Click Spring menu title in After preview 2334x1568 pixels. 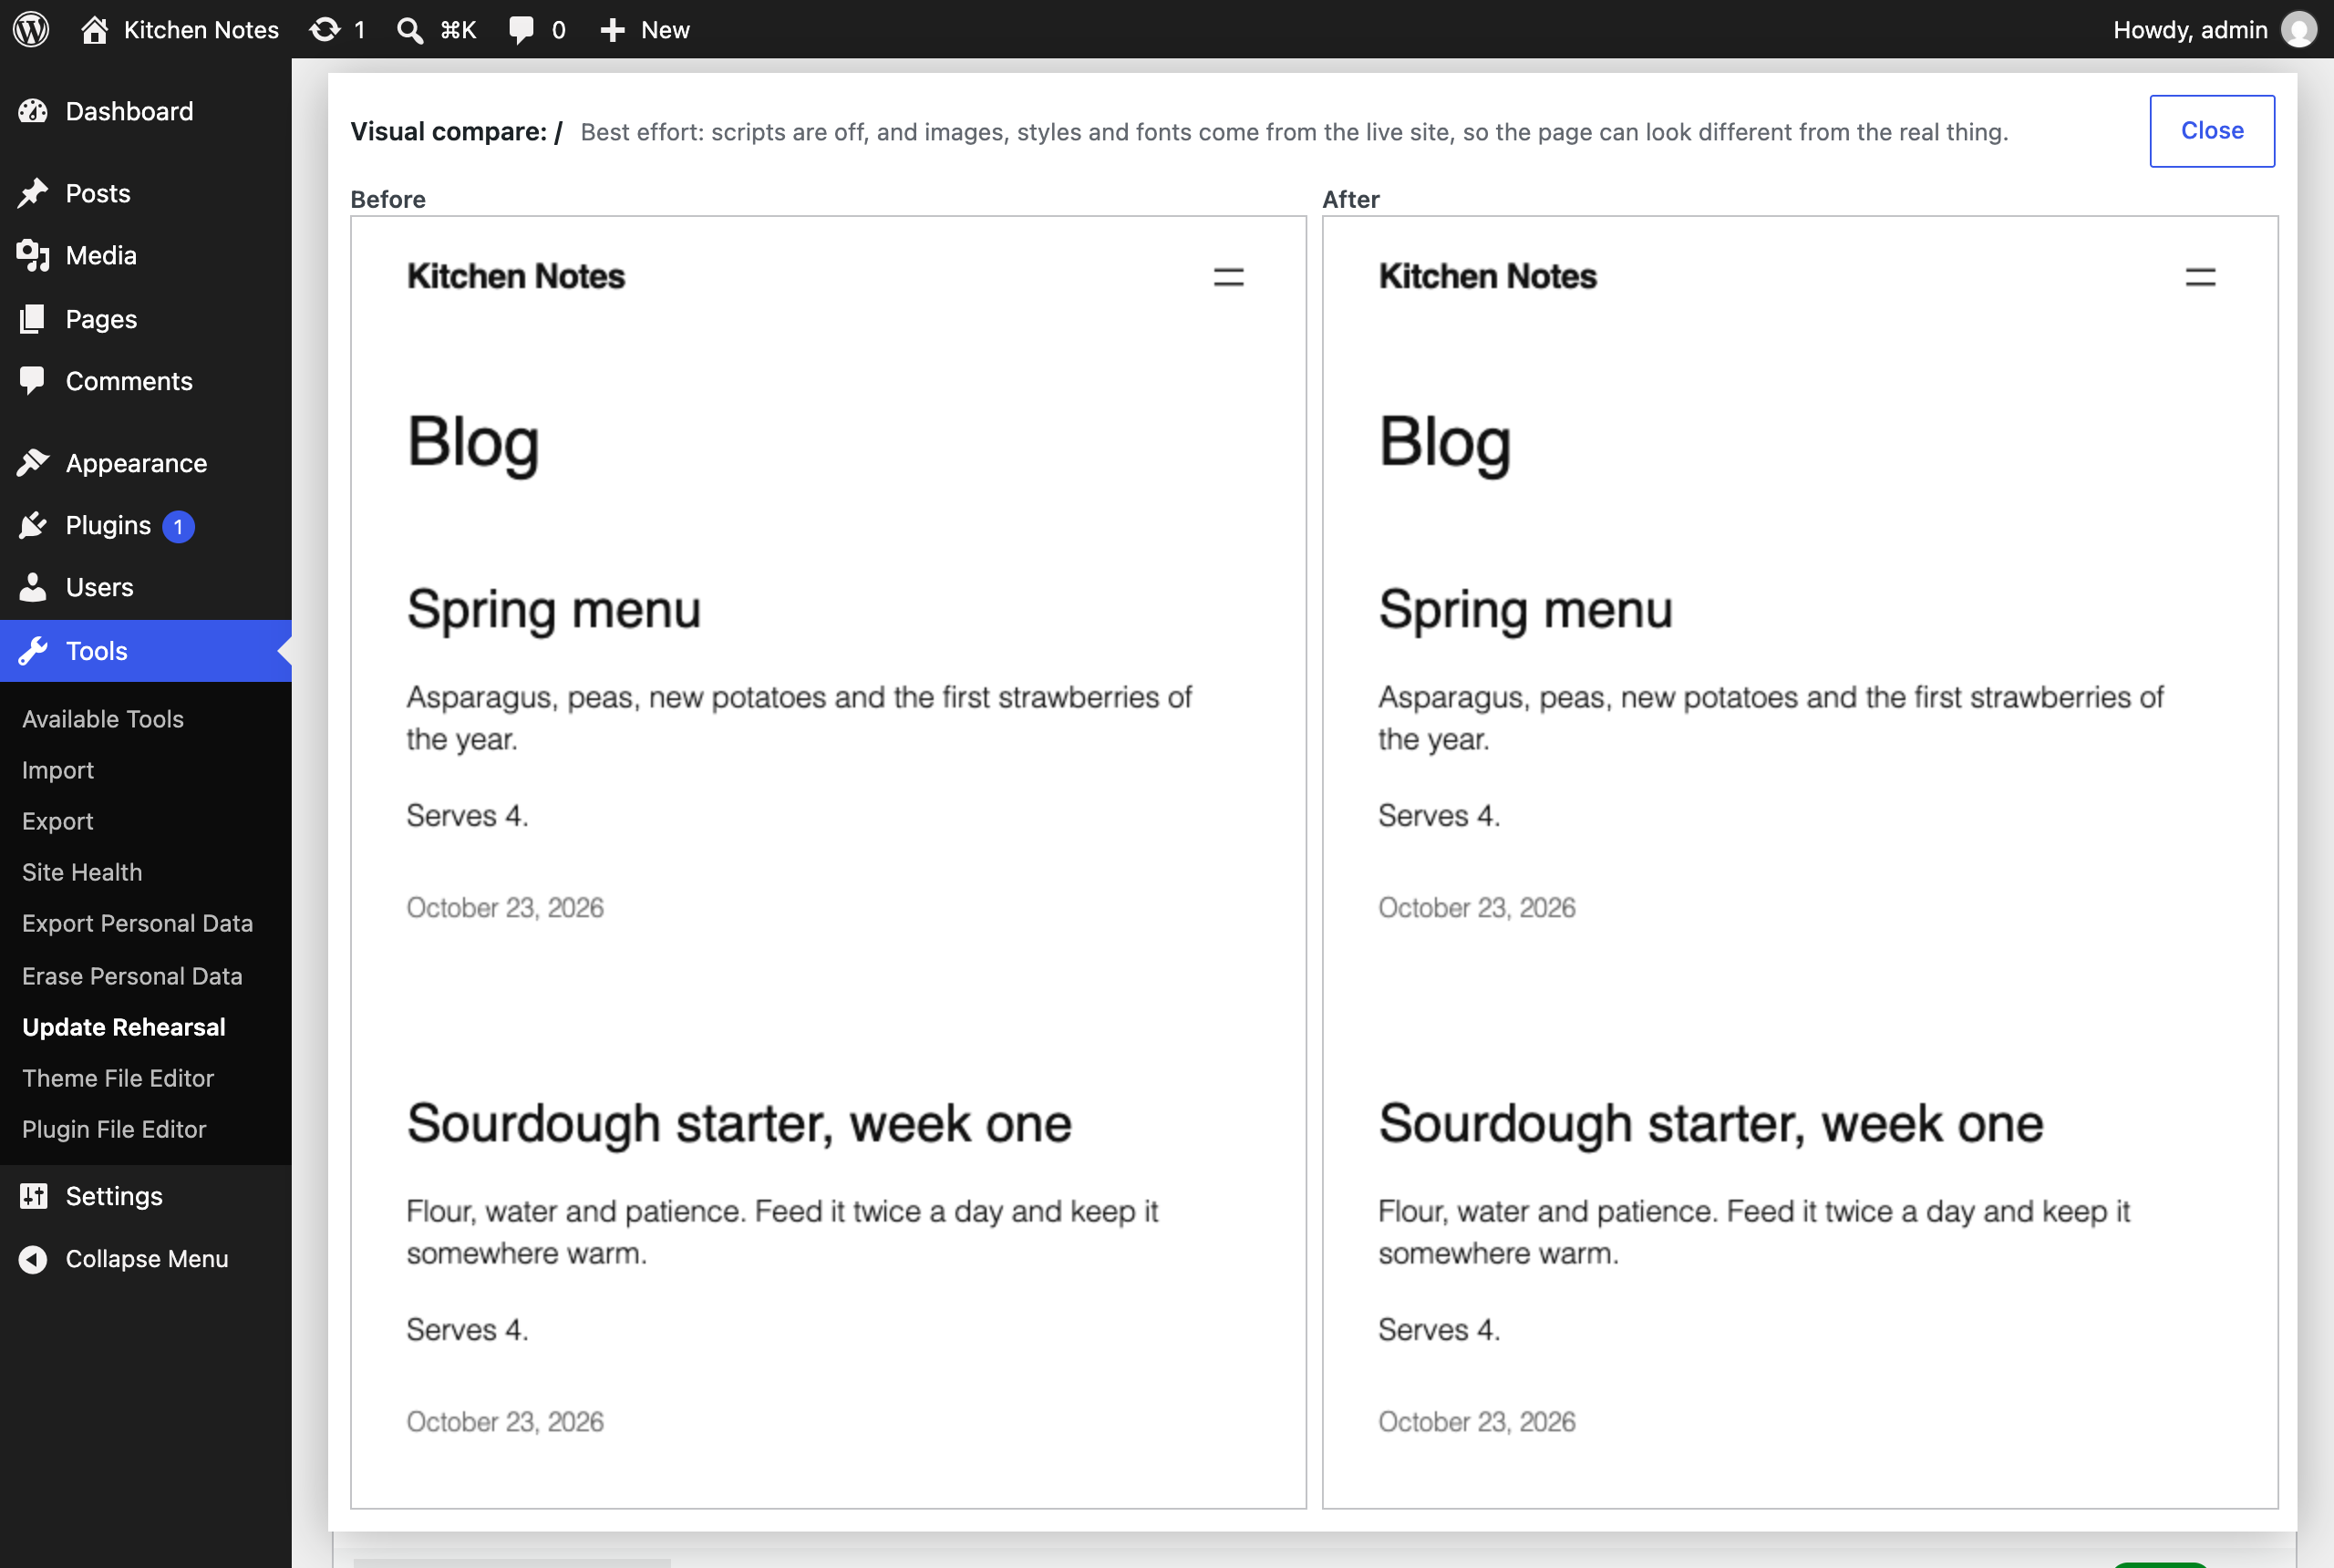(1525, 609)
